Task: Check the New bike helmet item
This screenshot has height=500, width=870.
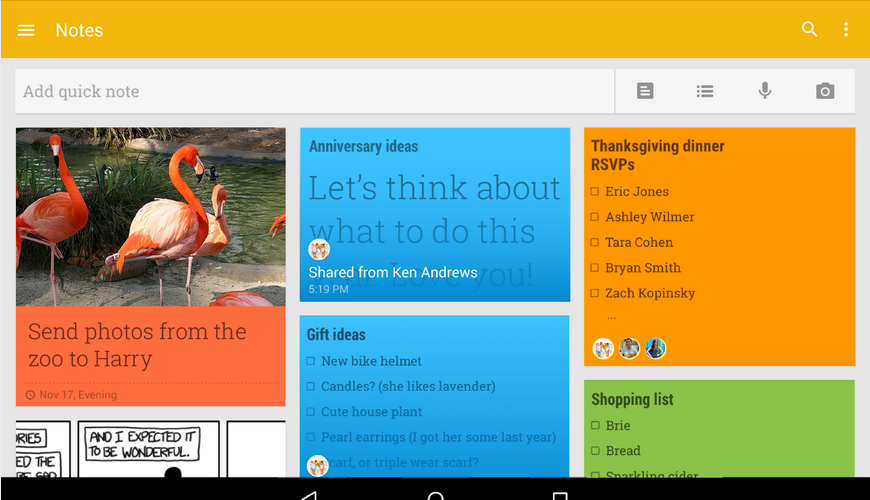Action: coord(311,361)
